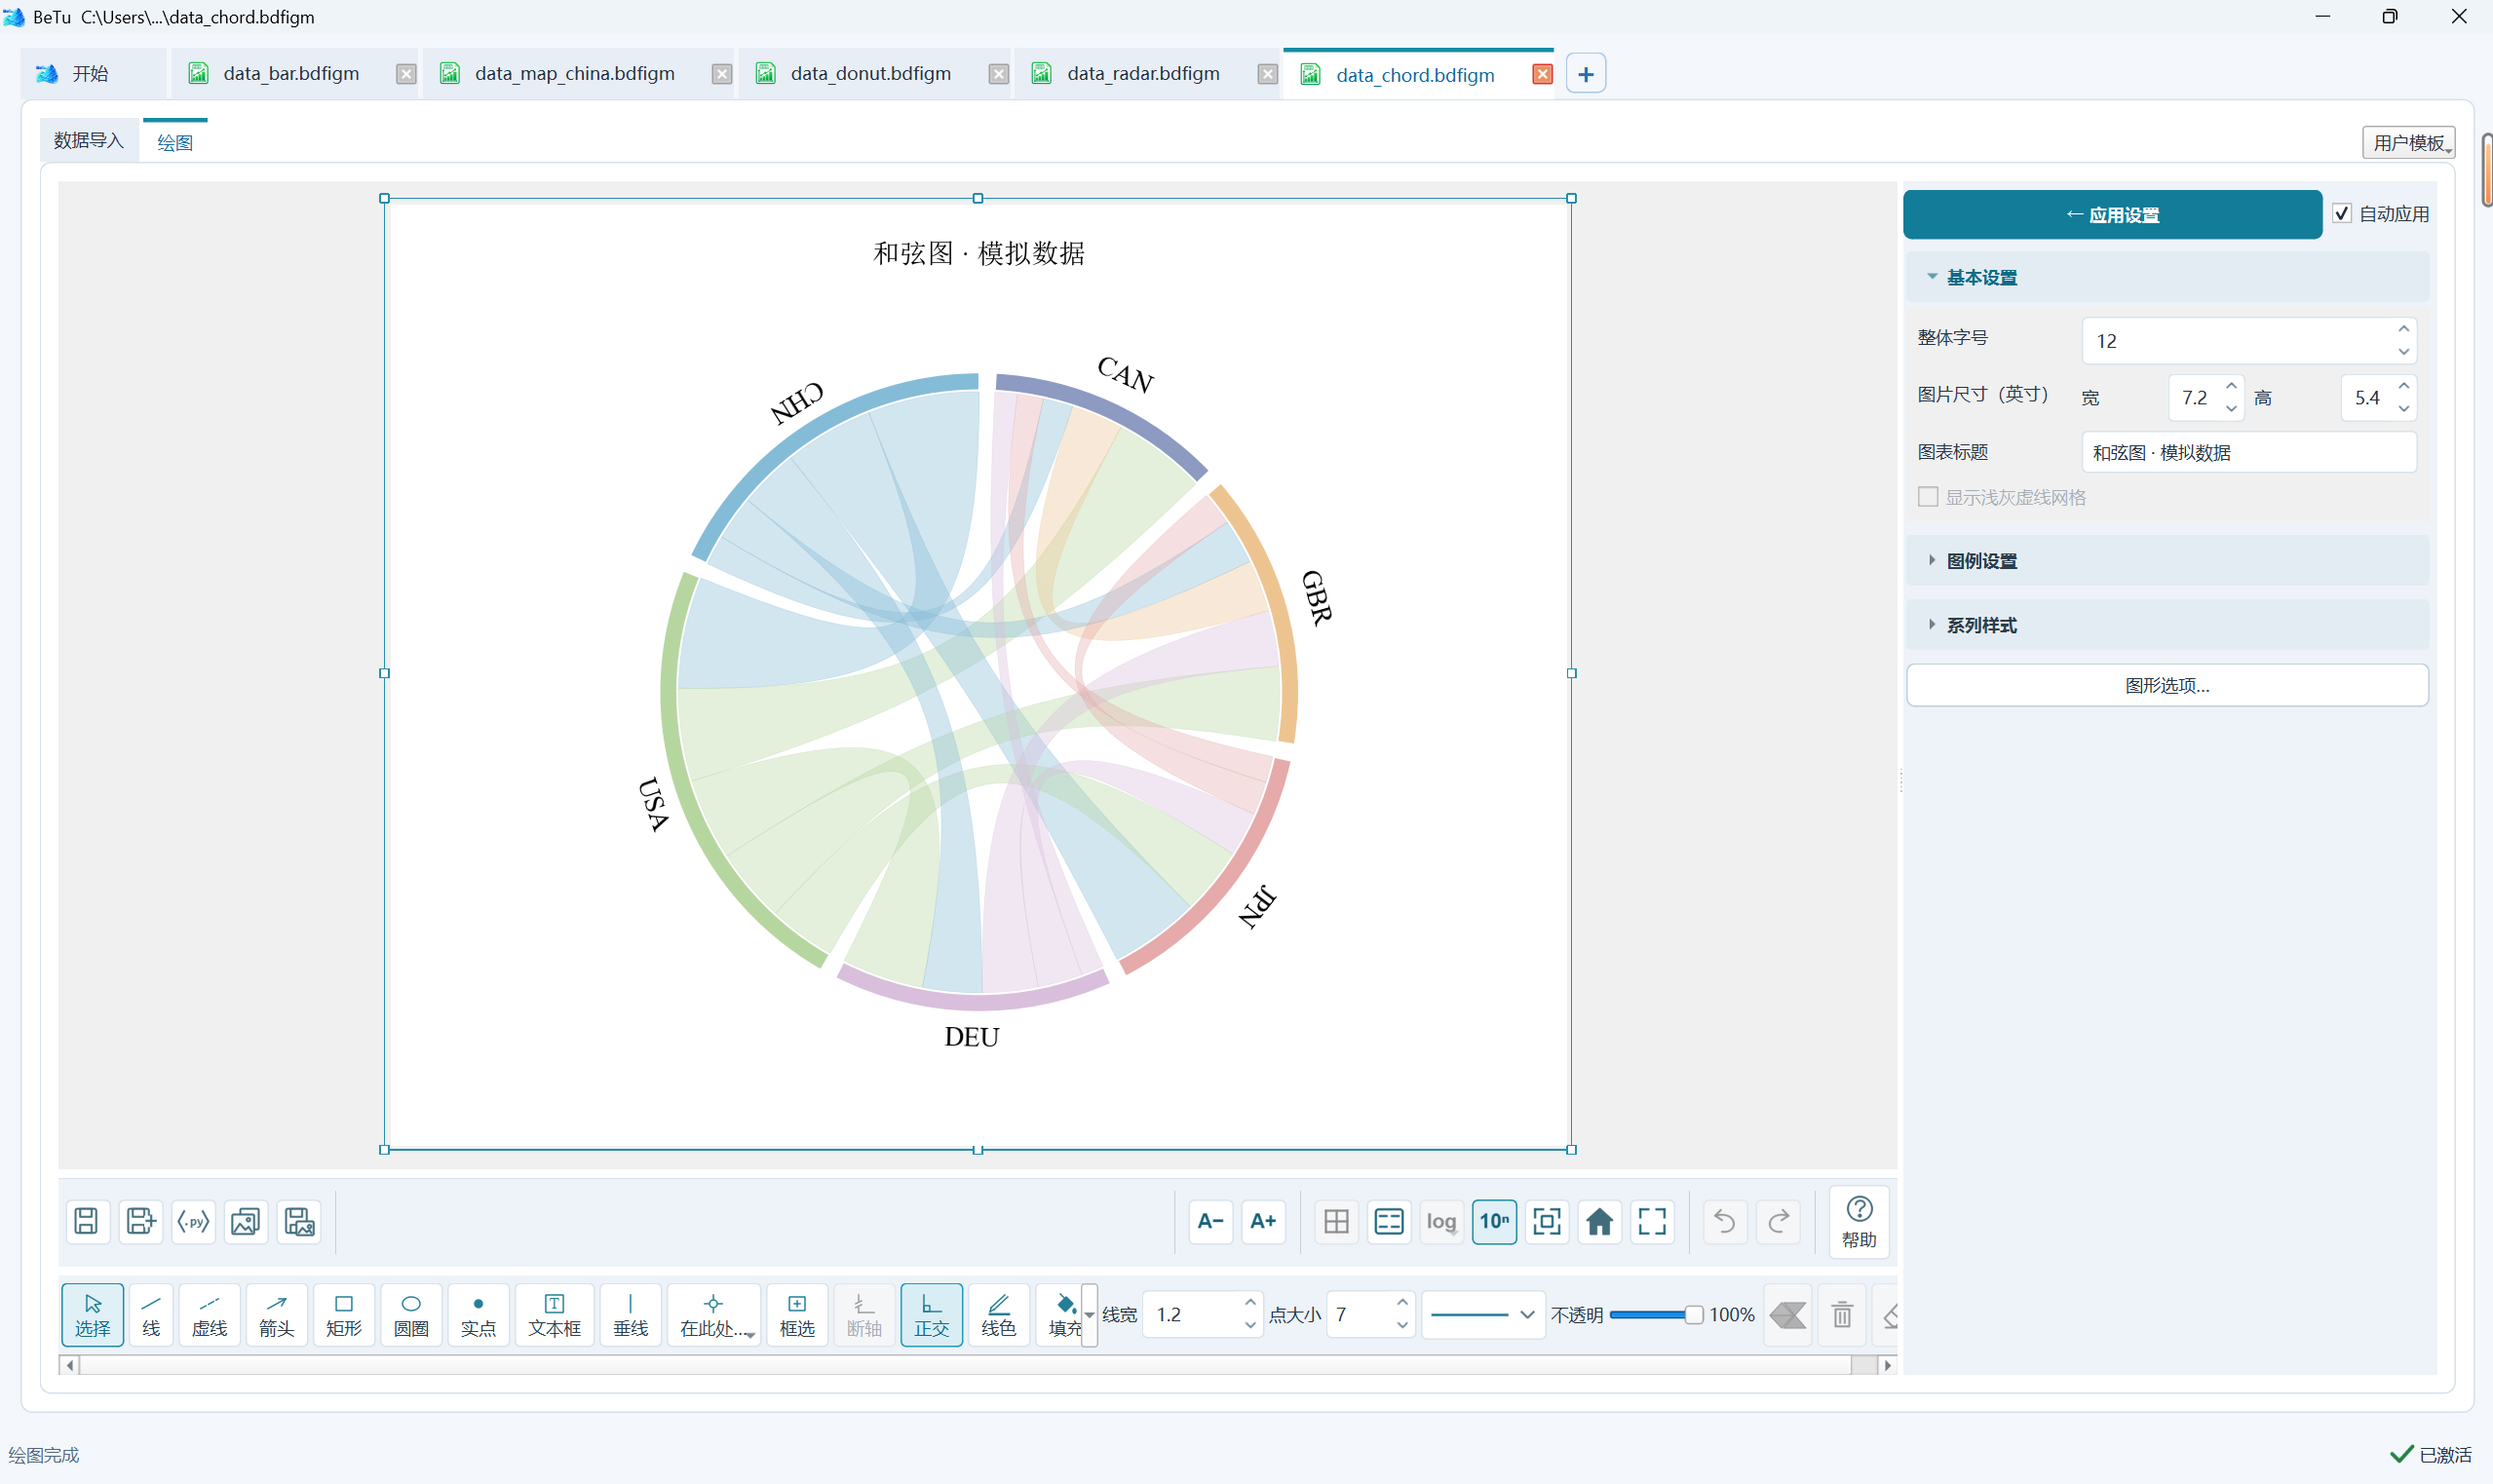The image size is (2493, 1484).
Task: Open the 数据导入 tab
Action: tap(88, 140)
